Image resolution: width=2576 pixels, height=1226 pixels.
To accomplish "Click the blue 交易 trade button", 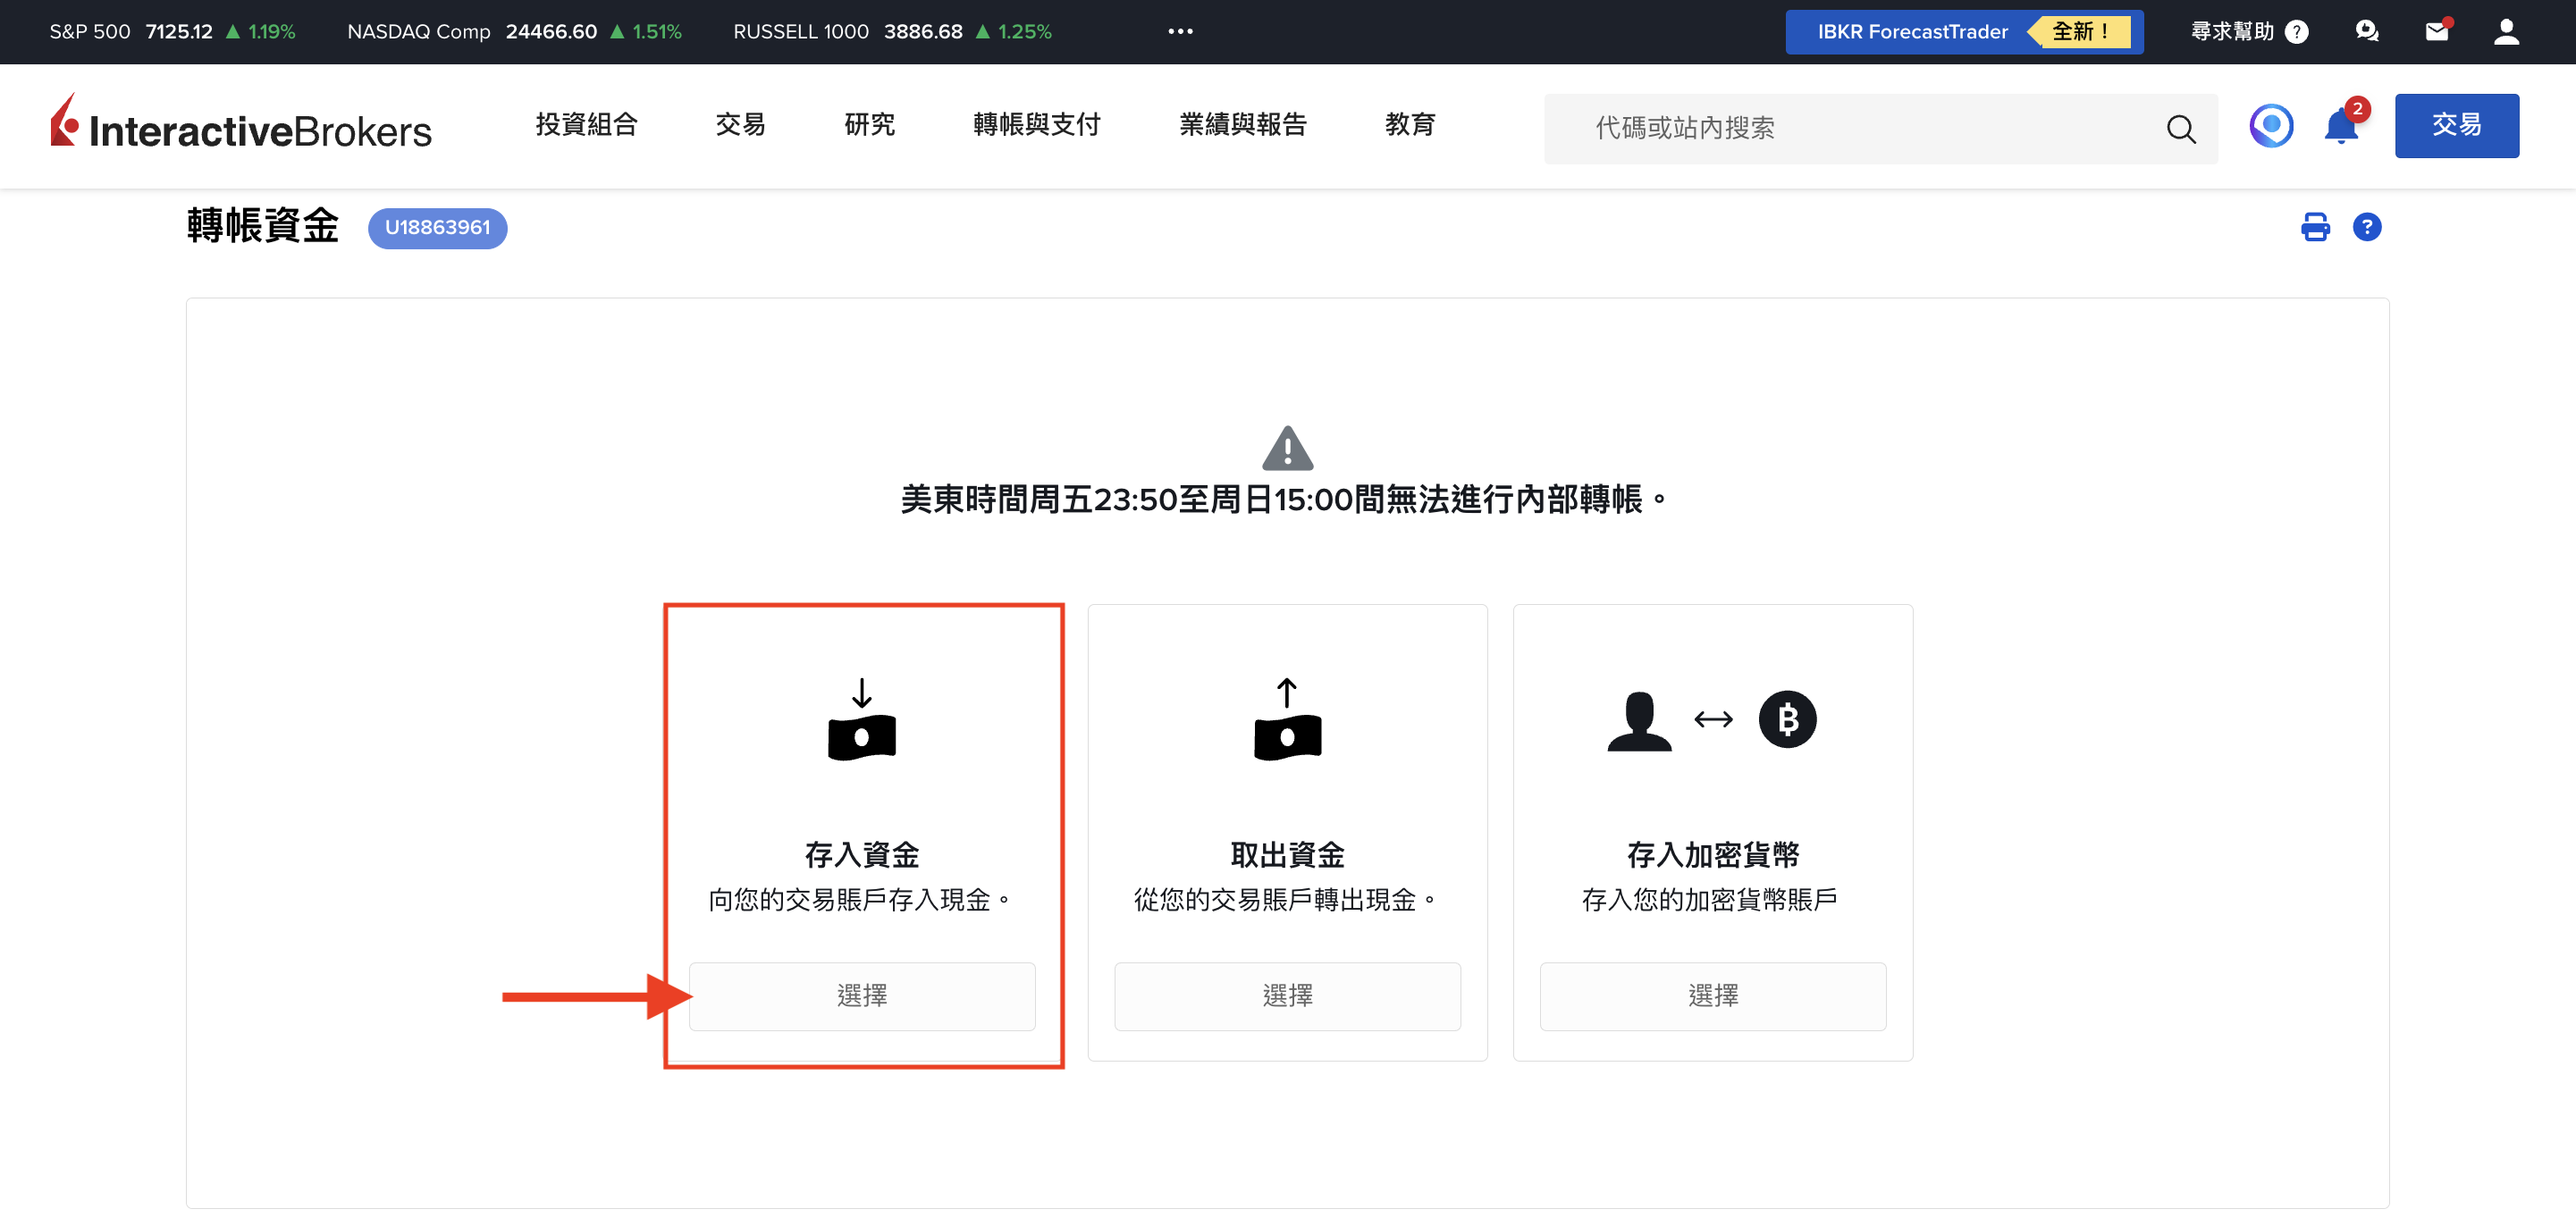I will 2456,126.
